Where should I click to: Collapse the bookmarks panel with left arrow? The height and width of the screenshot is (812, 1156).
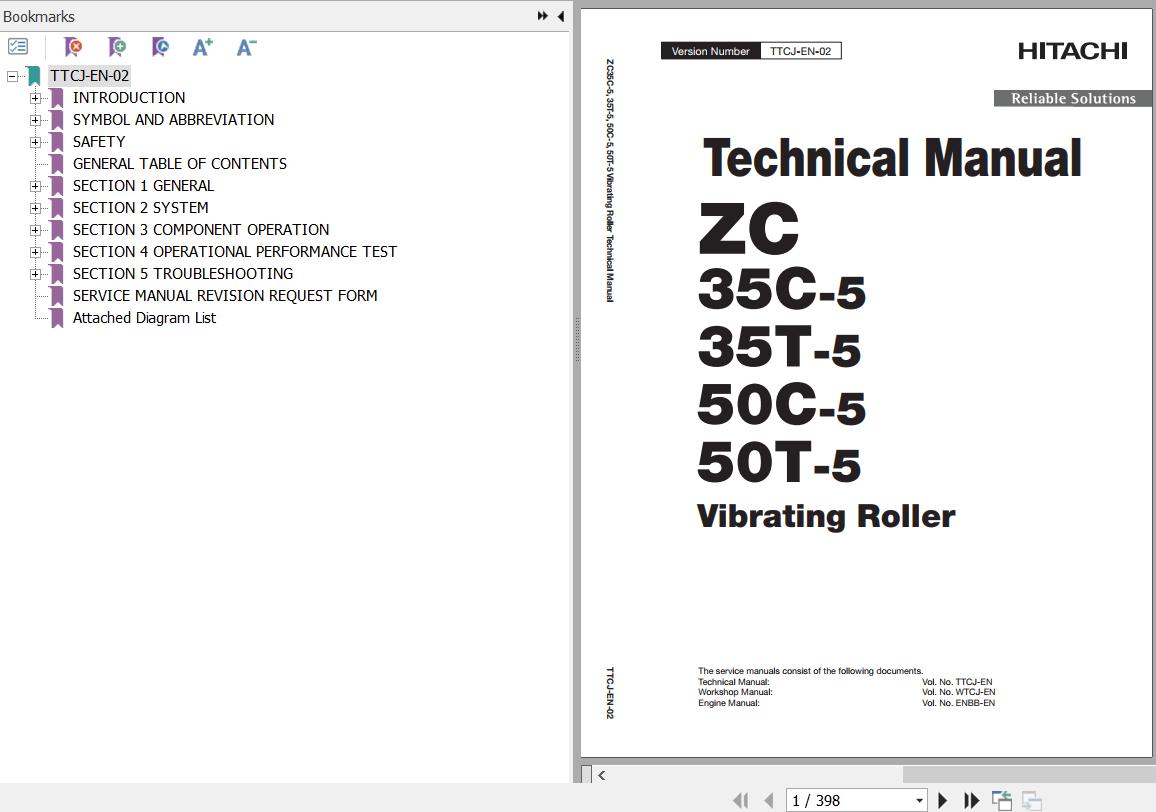[x=561, y=15]
